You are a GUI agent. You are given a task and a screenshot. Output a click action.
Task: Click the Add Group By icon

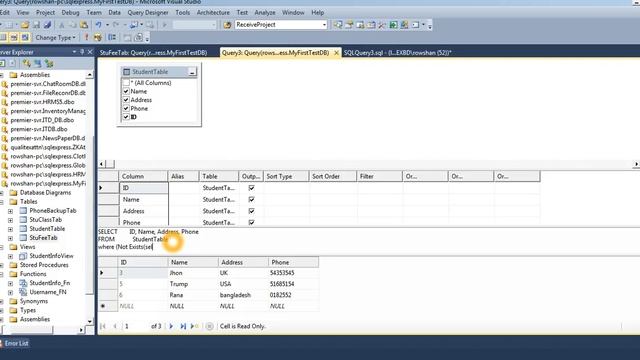(x=112, y=38)
